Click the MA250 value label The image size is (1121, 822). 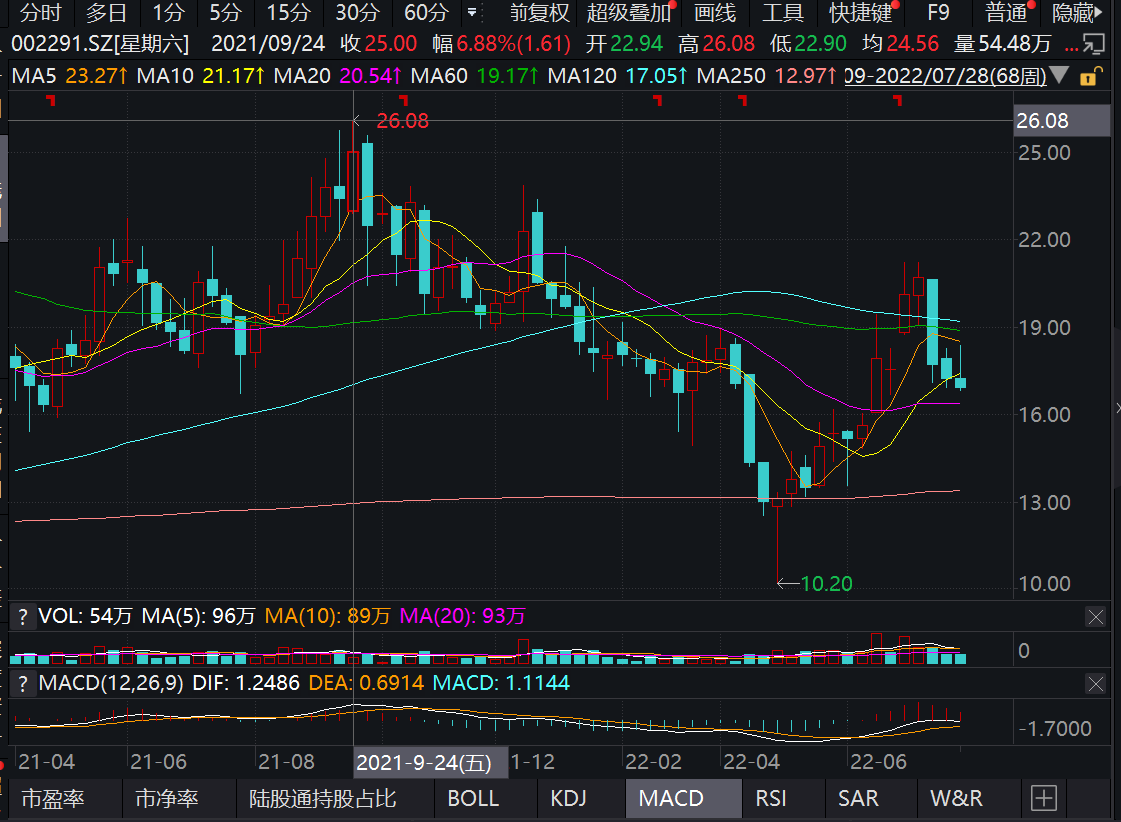coord(766,76)
